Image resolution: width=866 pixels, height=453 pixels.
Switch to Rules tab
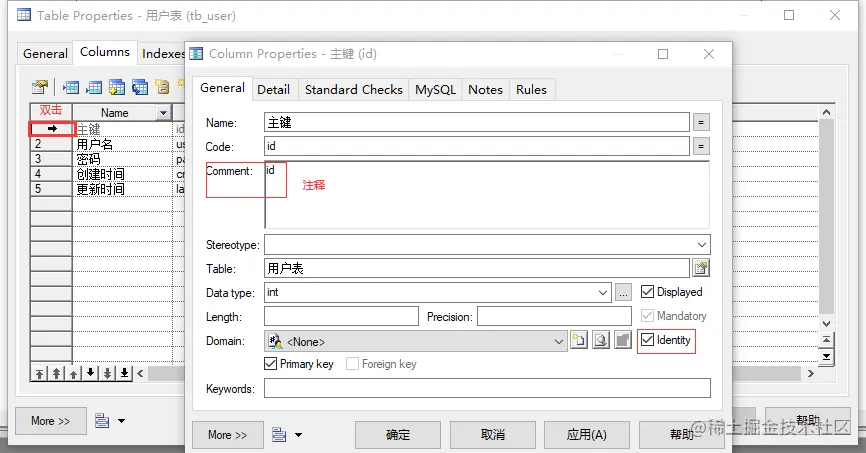531,89
